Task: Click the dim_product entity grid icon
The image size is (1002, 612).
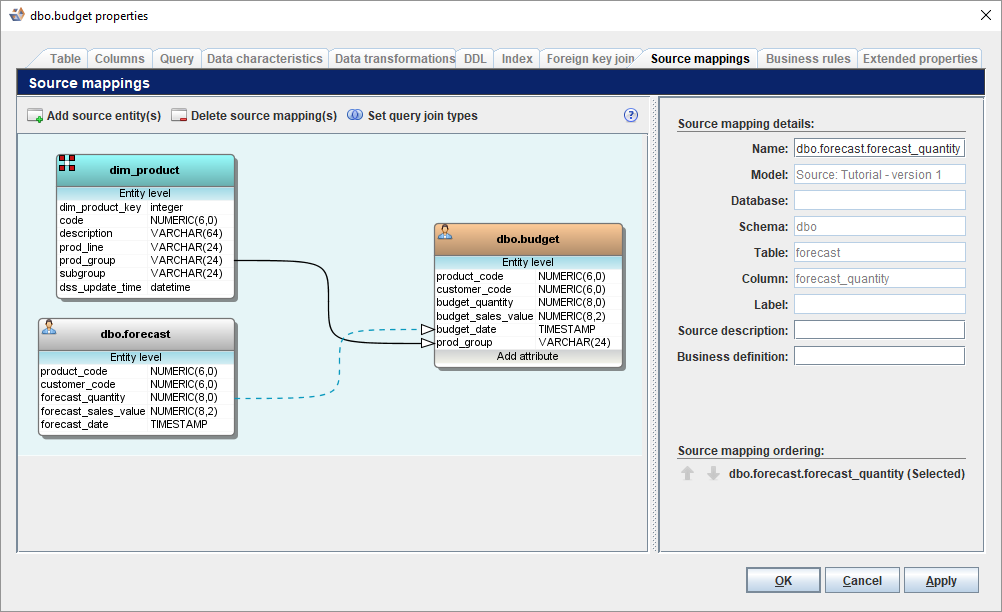Action: [67, 163]
